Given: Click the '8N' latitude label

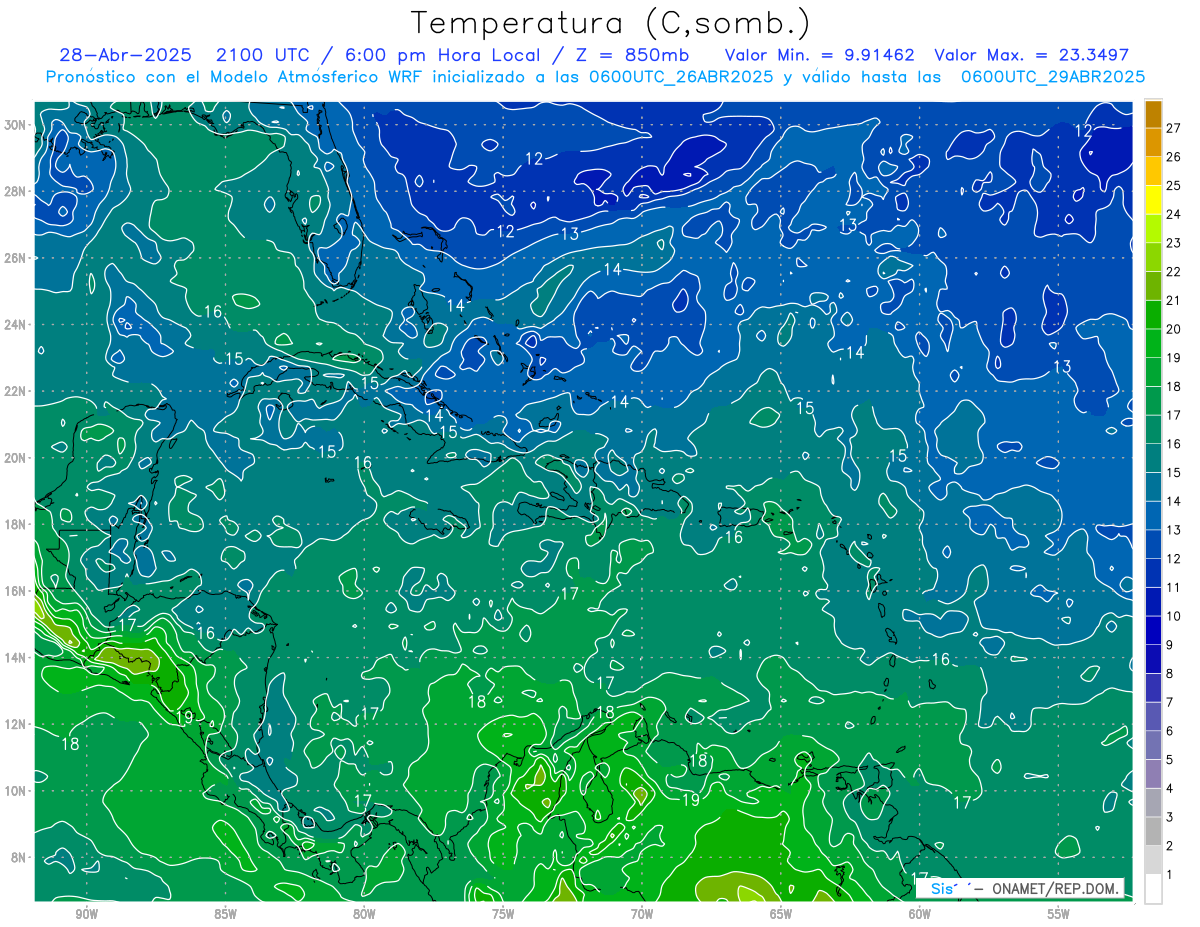Looking at the screenshot, I should (20, 857).
